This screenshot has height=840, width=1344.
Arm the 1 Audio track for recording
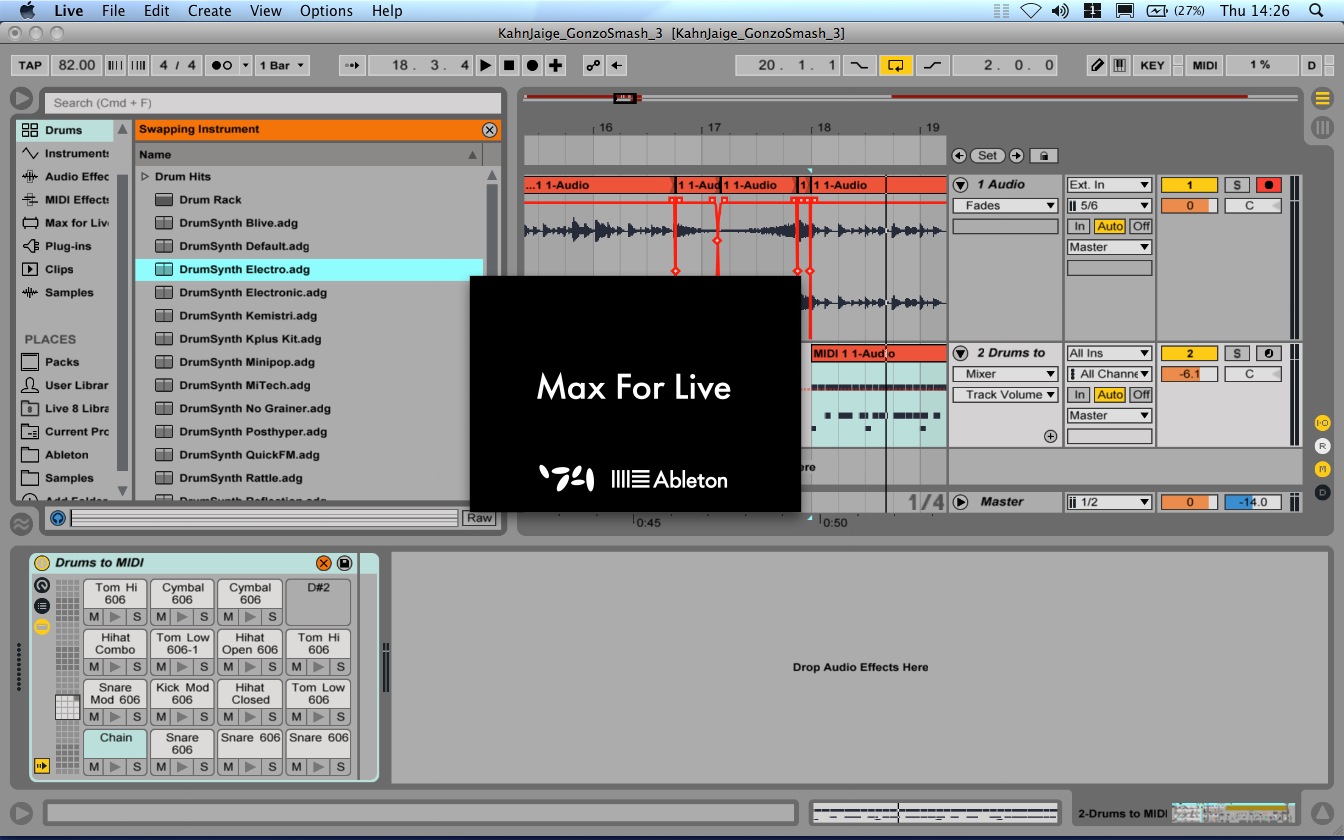[x=1269, y=185]
